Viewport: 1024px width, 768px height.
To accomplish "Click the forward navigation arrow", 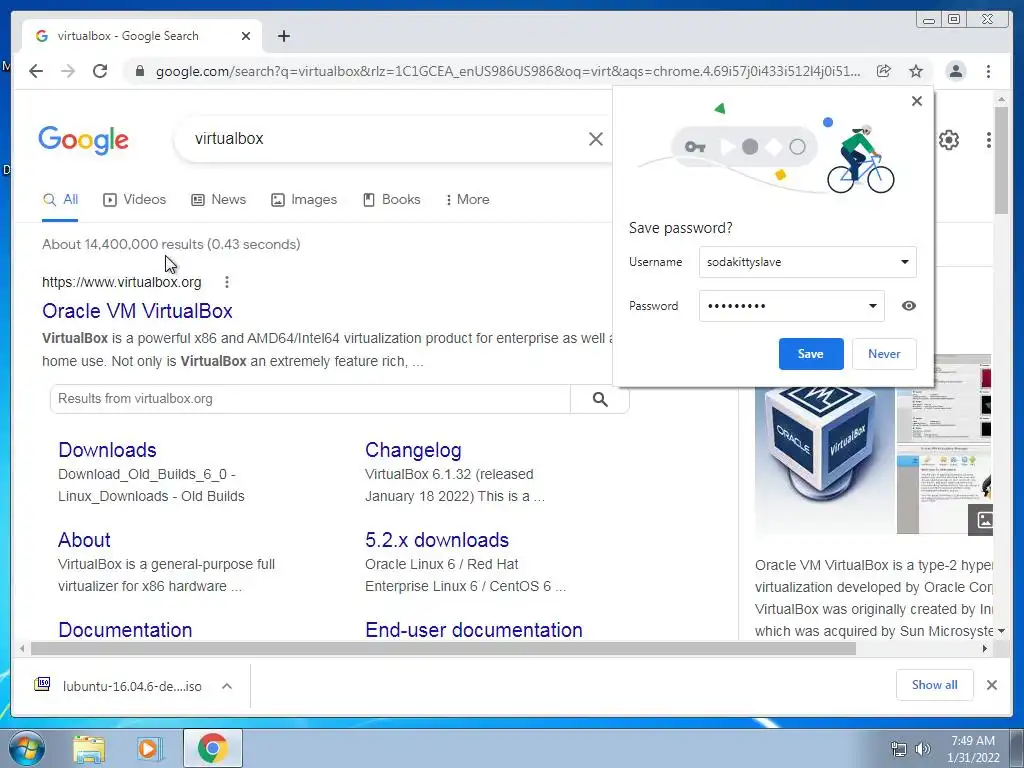I will coord(68,71).
